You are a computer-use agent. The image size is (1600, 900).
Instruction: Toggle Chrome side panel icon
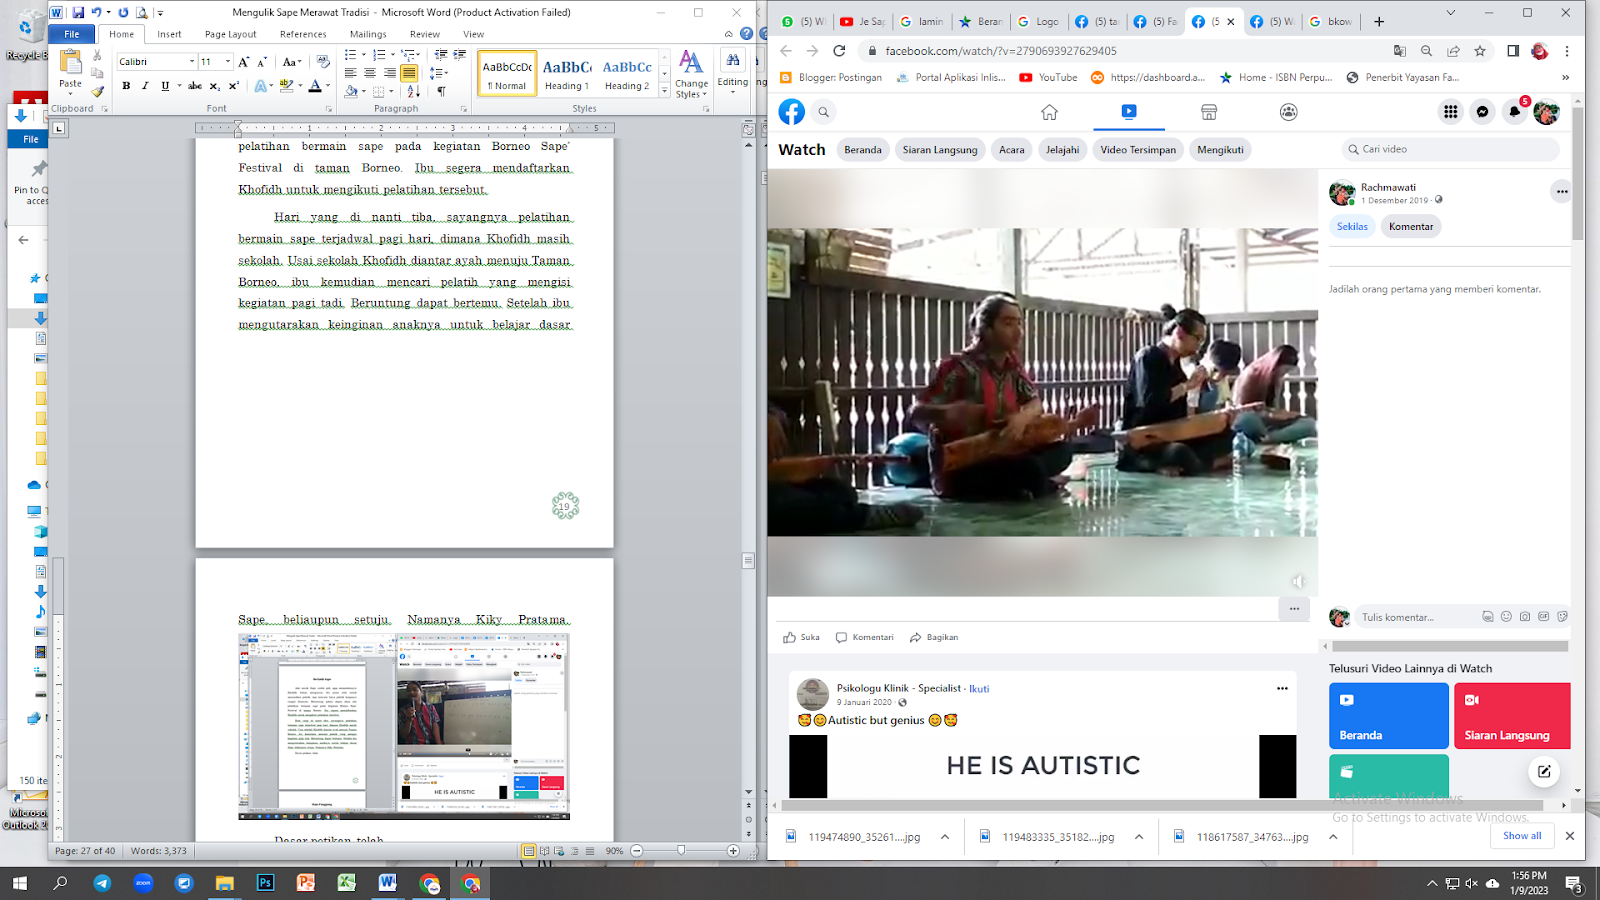[x=1513, y=51]
